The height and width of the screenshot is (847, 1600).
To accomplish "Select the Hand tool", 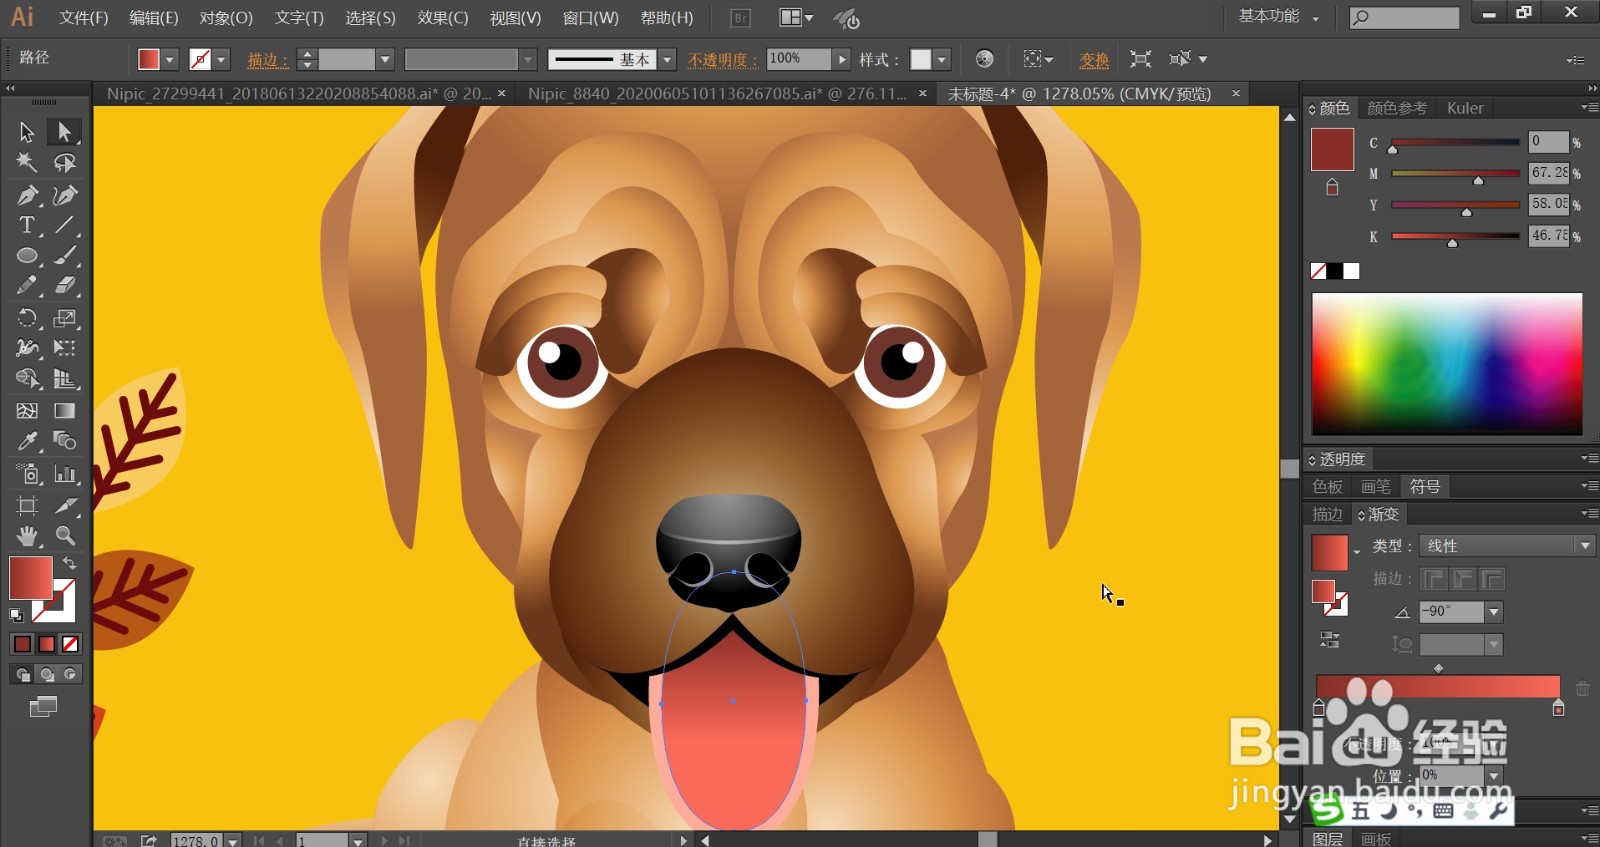I will point(27,535).
